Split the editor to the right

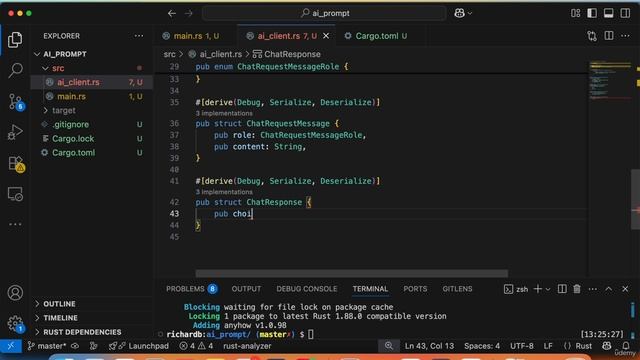[609, 36]
